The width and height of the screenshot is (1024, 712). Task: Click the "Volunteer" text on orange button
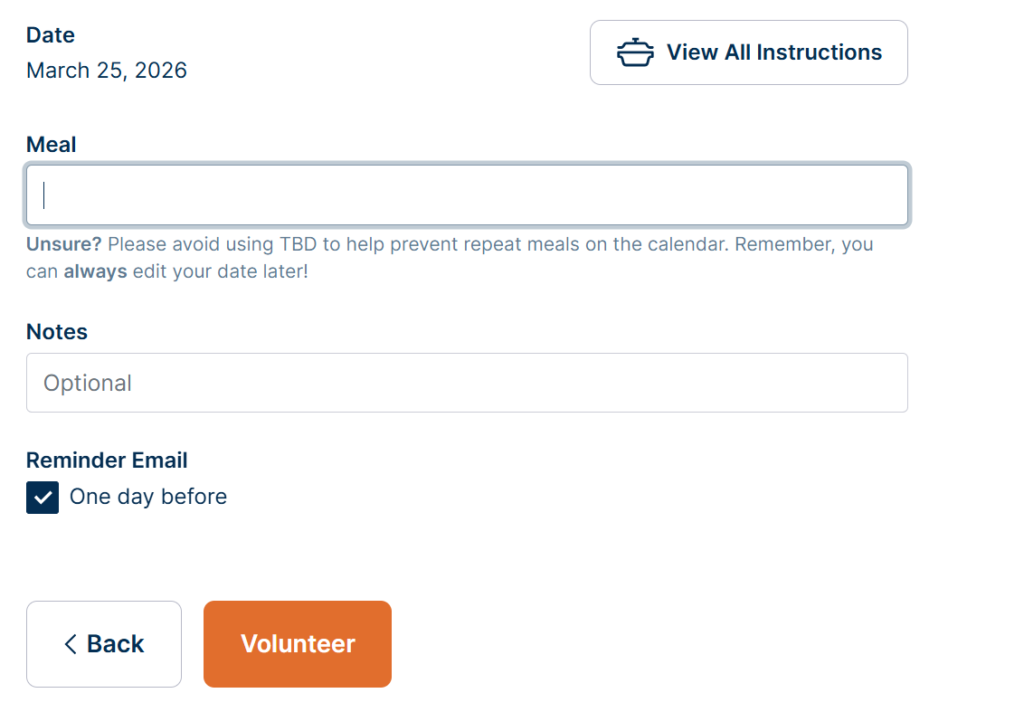298,644
